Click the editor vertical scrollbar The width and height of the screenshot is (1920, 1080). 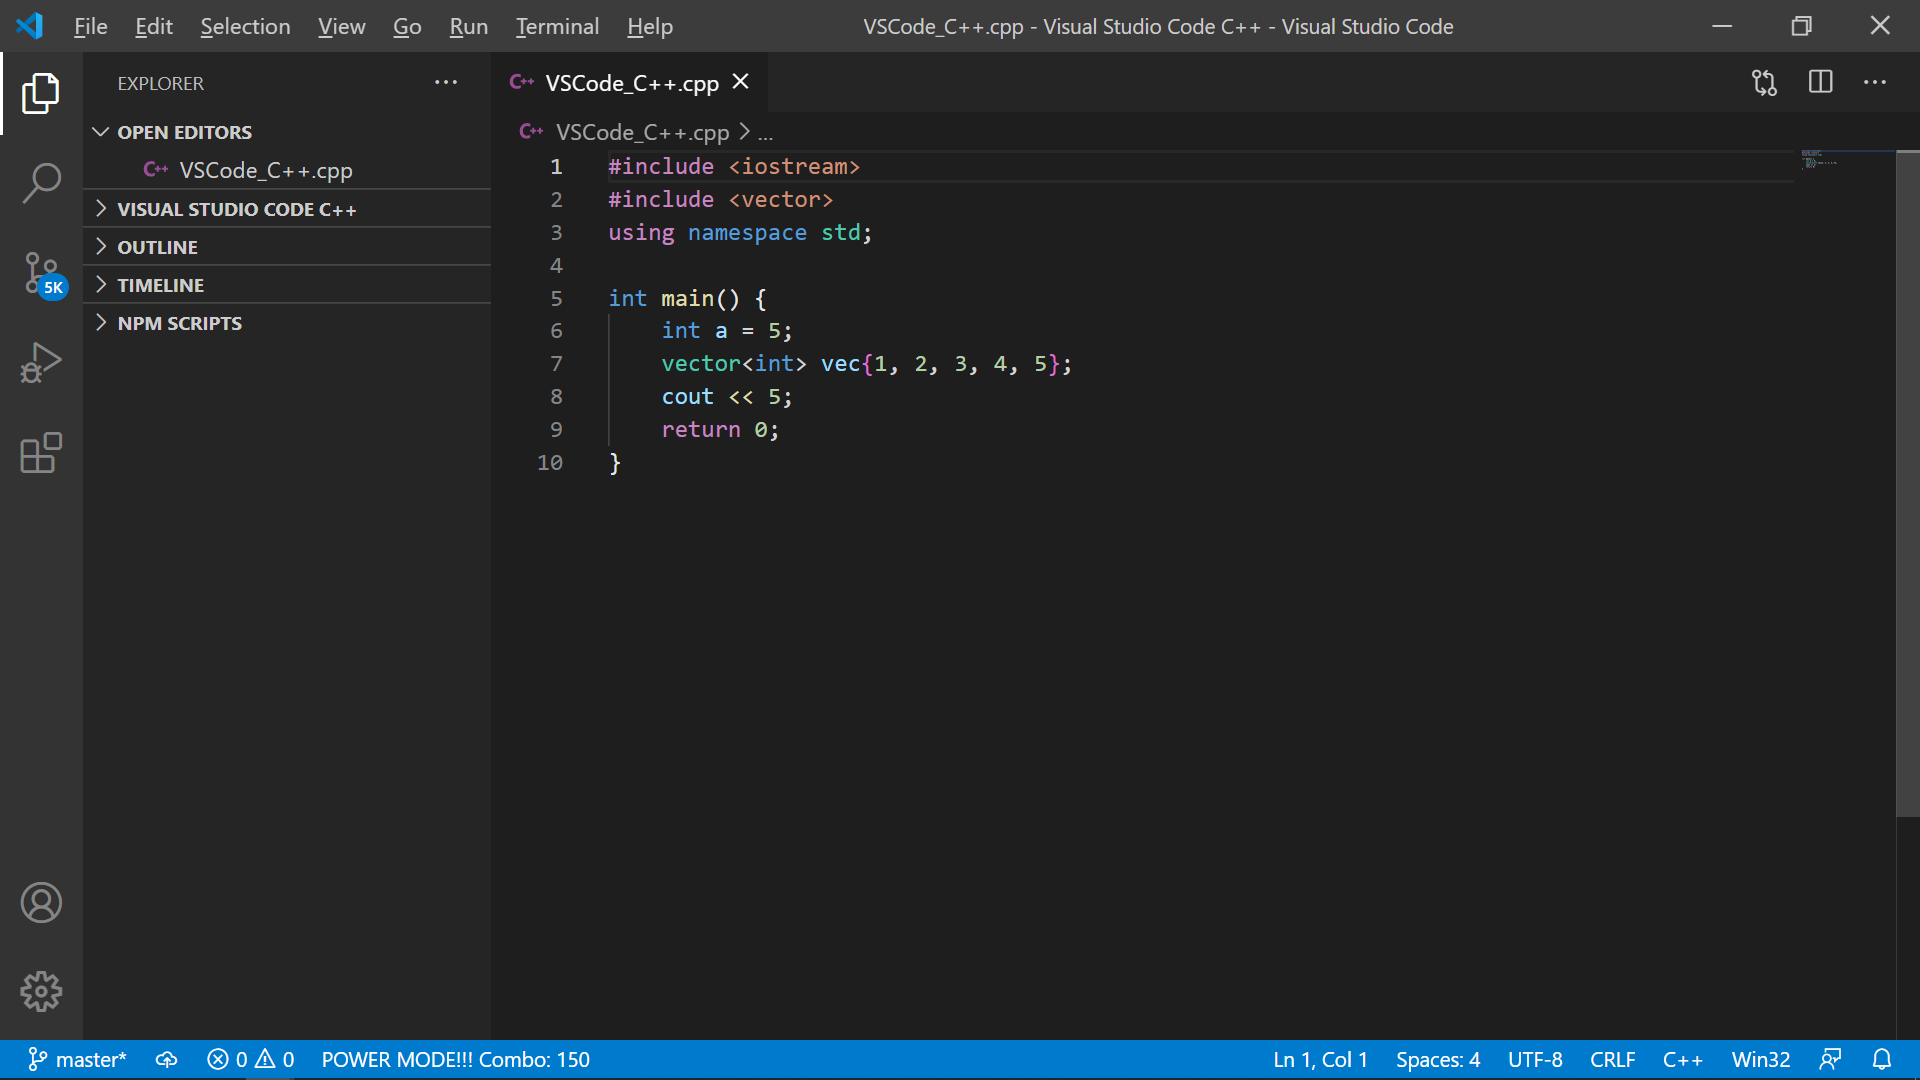click(1907, 480)
